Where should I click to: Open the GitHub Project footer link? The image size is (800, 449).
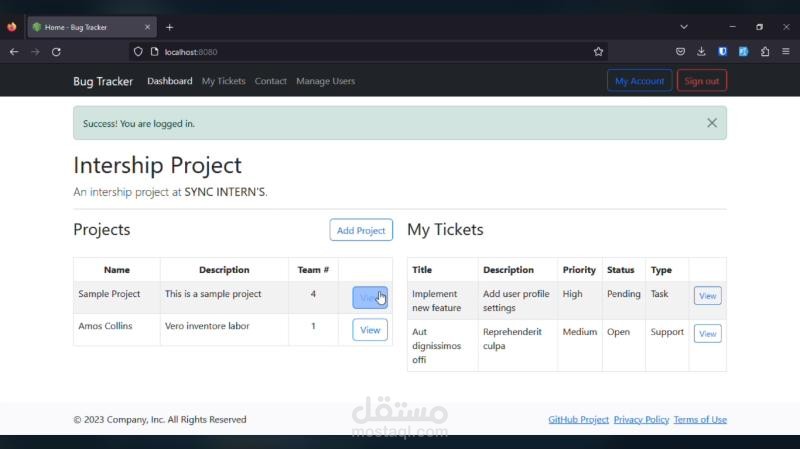(x=579, y=419)
